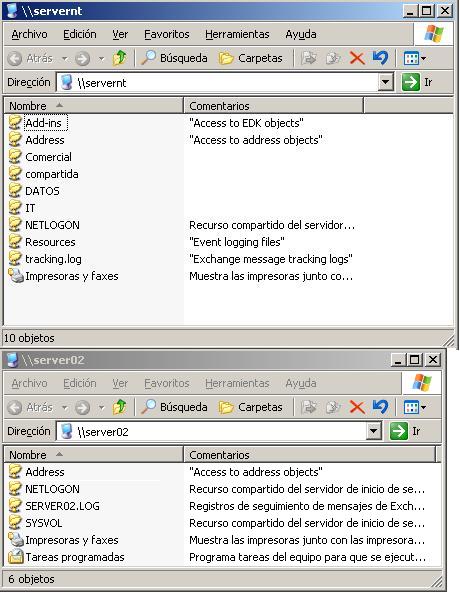Image resolution: width=460 pixels, height=593 pixels.
Task: Click Comentarios column header in \\server02
Action: coord(310,455)
